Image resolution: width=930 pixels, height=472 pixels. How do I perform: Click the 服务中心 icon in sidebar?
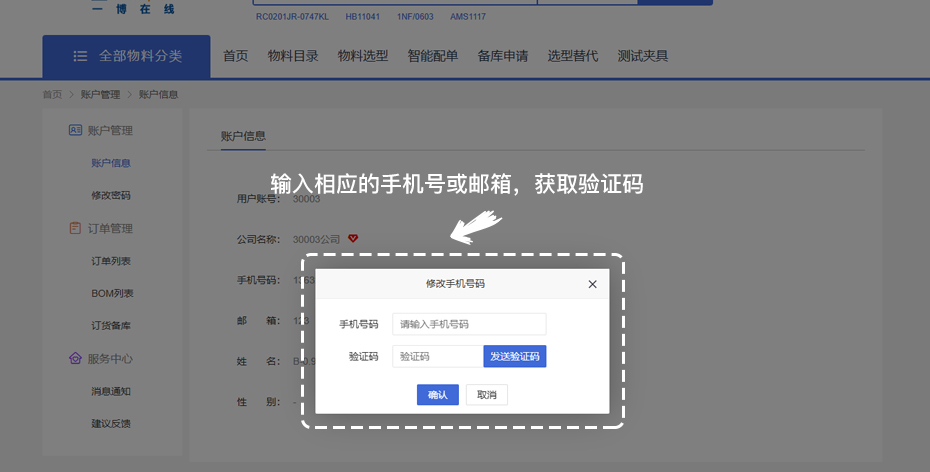pyautogui.click(x=75, y=358)
